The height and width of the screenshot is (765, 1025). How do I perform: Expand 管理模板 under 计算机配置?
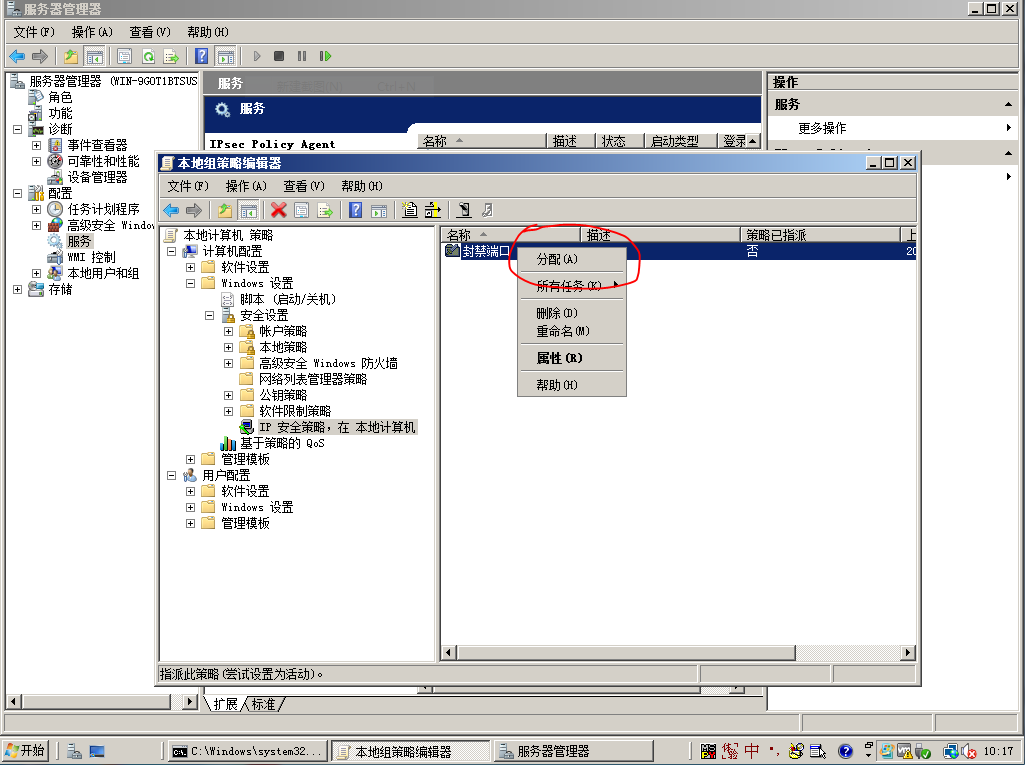[191, 459]
